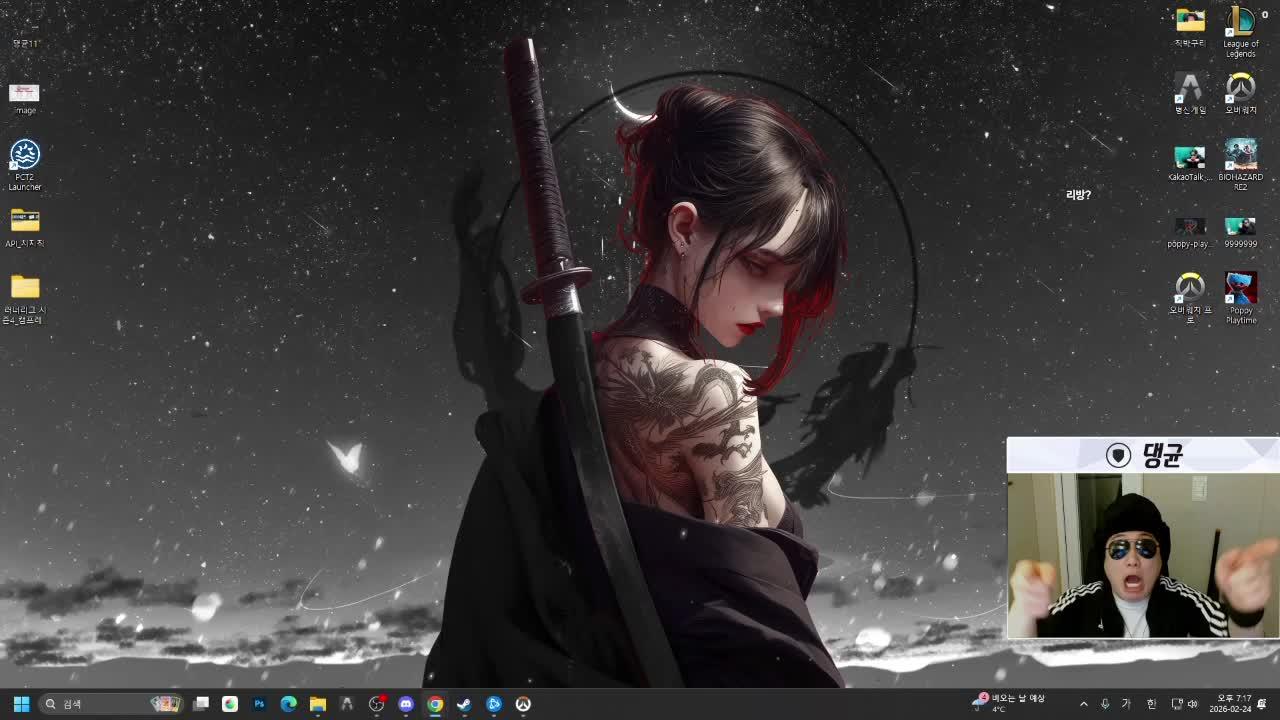This screenshot has height=720, width=1280.
Task: Switch to Google Chrome in taskbar
Action: point(435,704)
